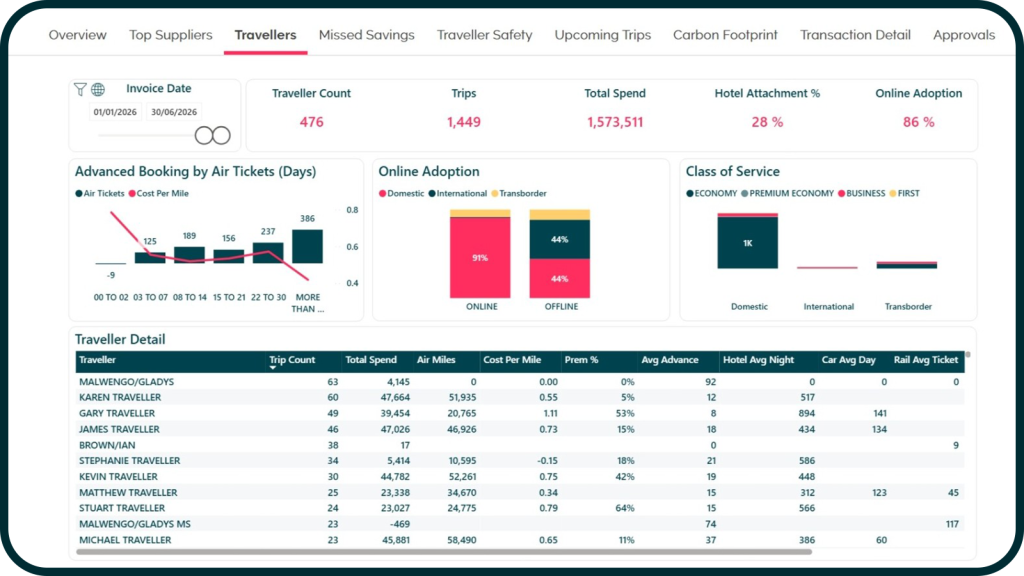Click the 237 bar for 22 TO 30
The height and width of the screenshot is (576, 1024).
pos(268,253)
